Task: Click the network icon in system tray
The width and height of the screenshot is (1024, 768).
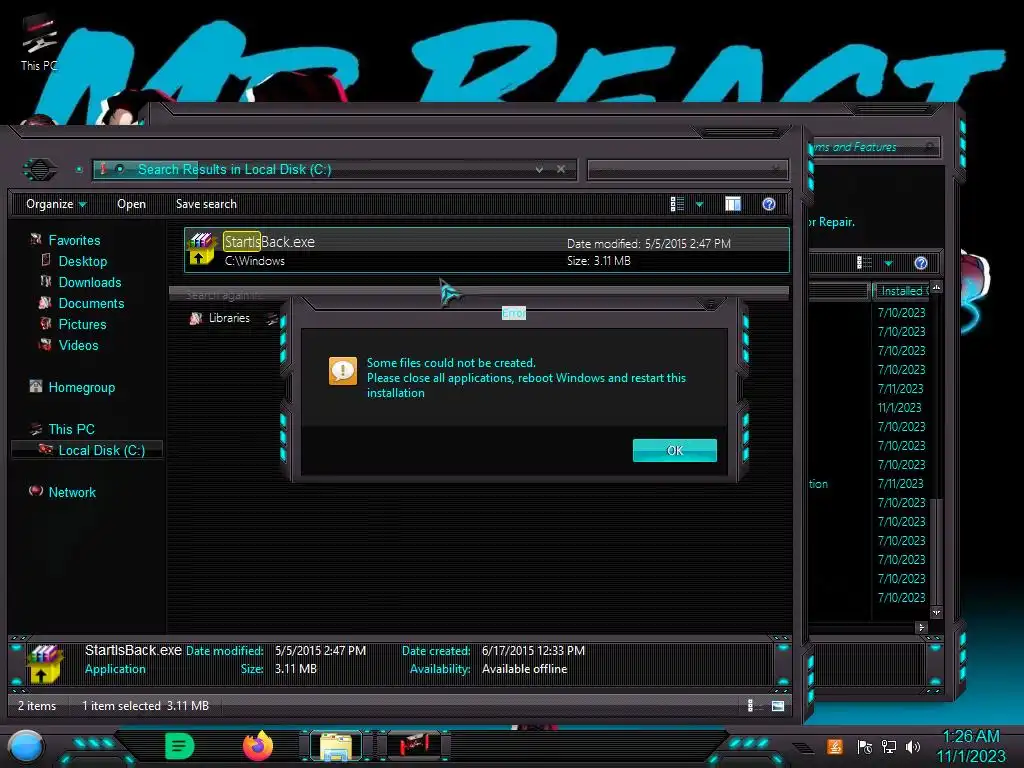Action: (x=888, y=746)
